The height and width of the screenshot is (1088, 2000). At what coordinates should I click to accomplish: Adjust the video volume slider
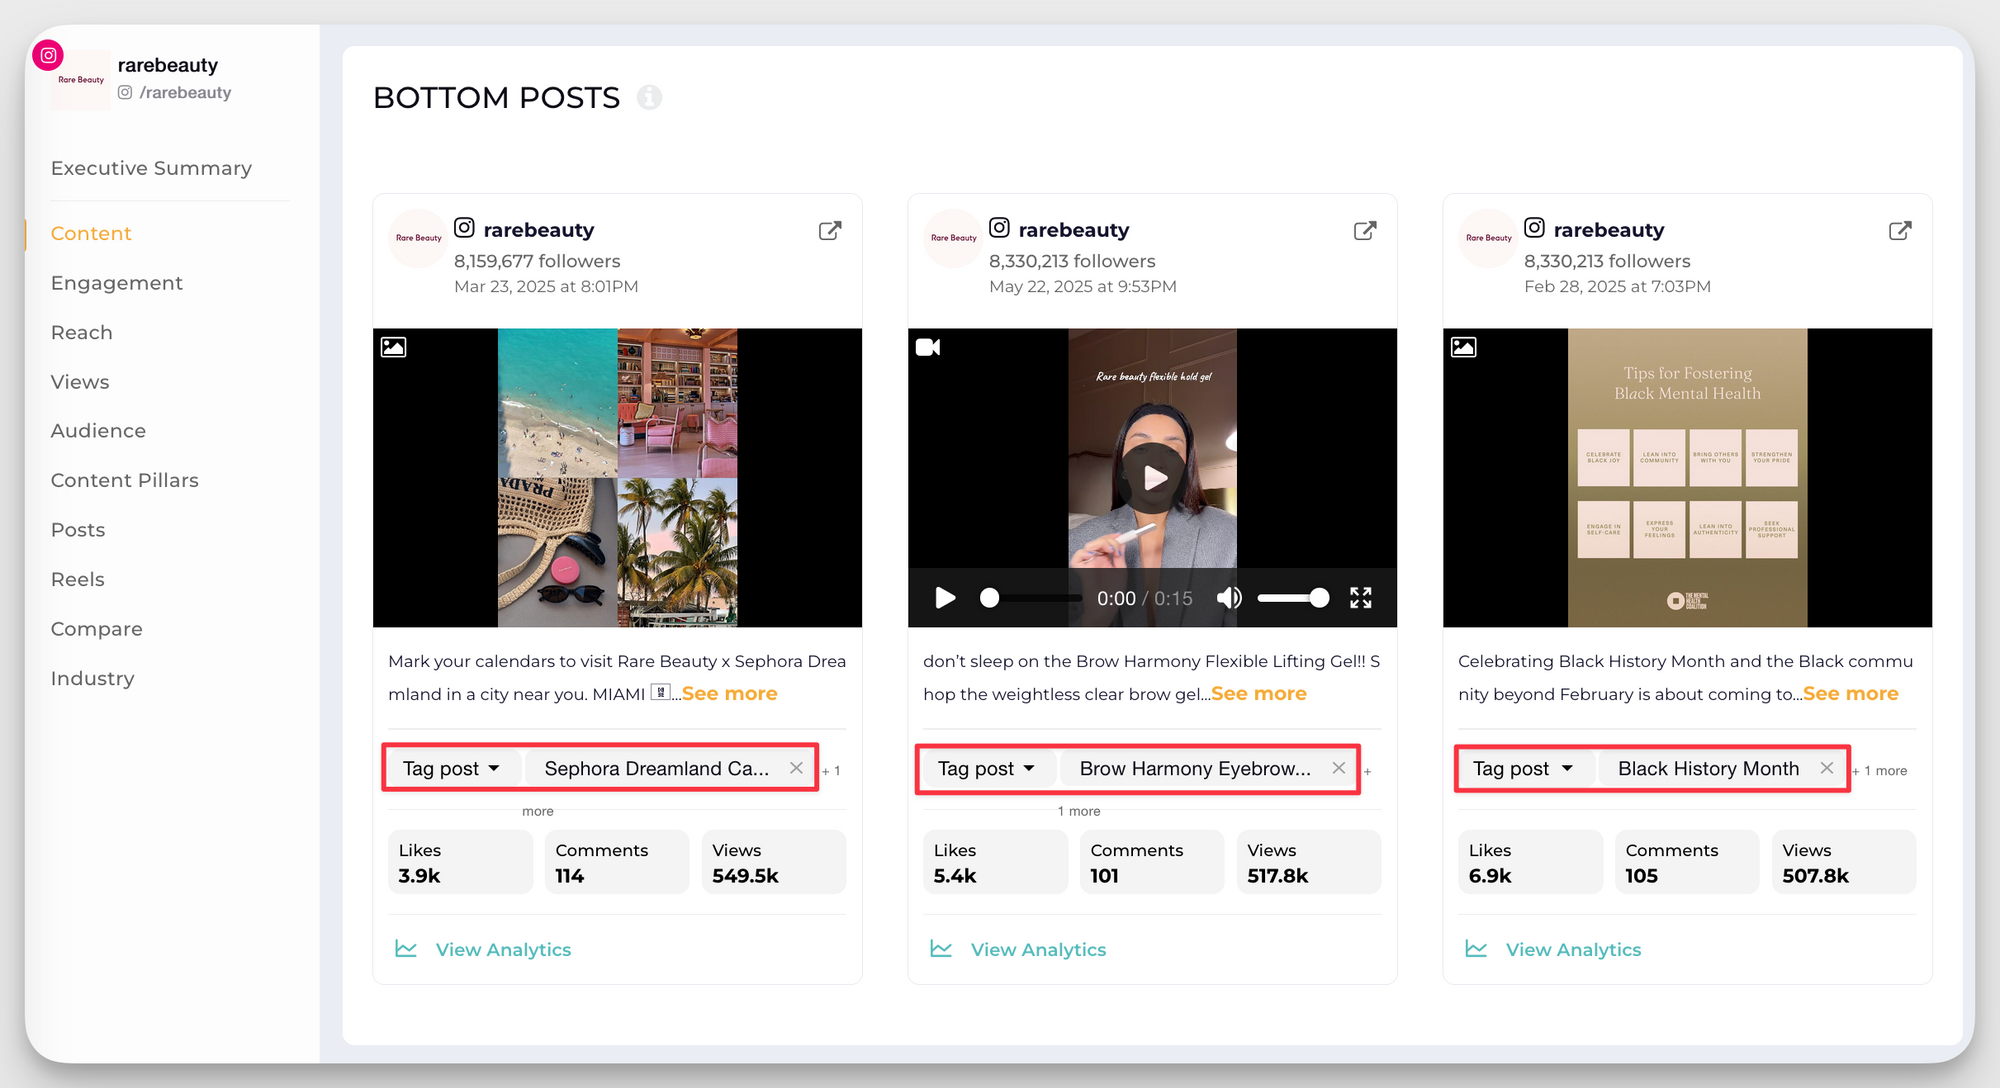[x=1293, y=598]
